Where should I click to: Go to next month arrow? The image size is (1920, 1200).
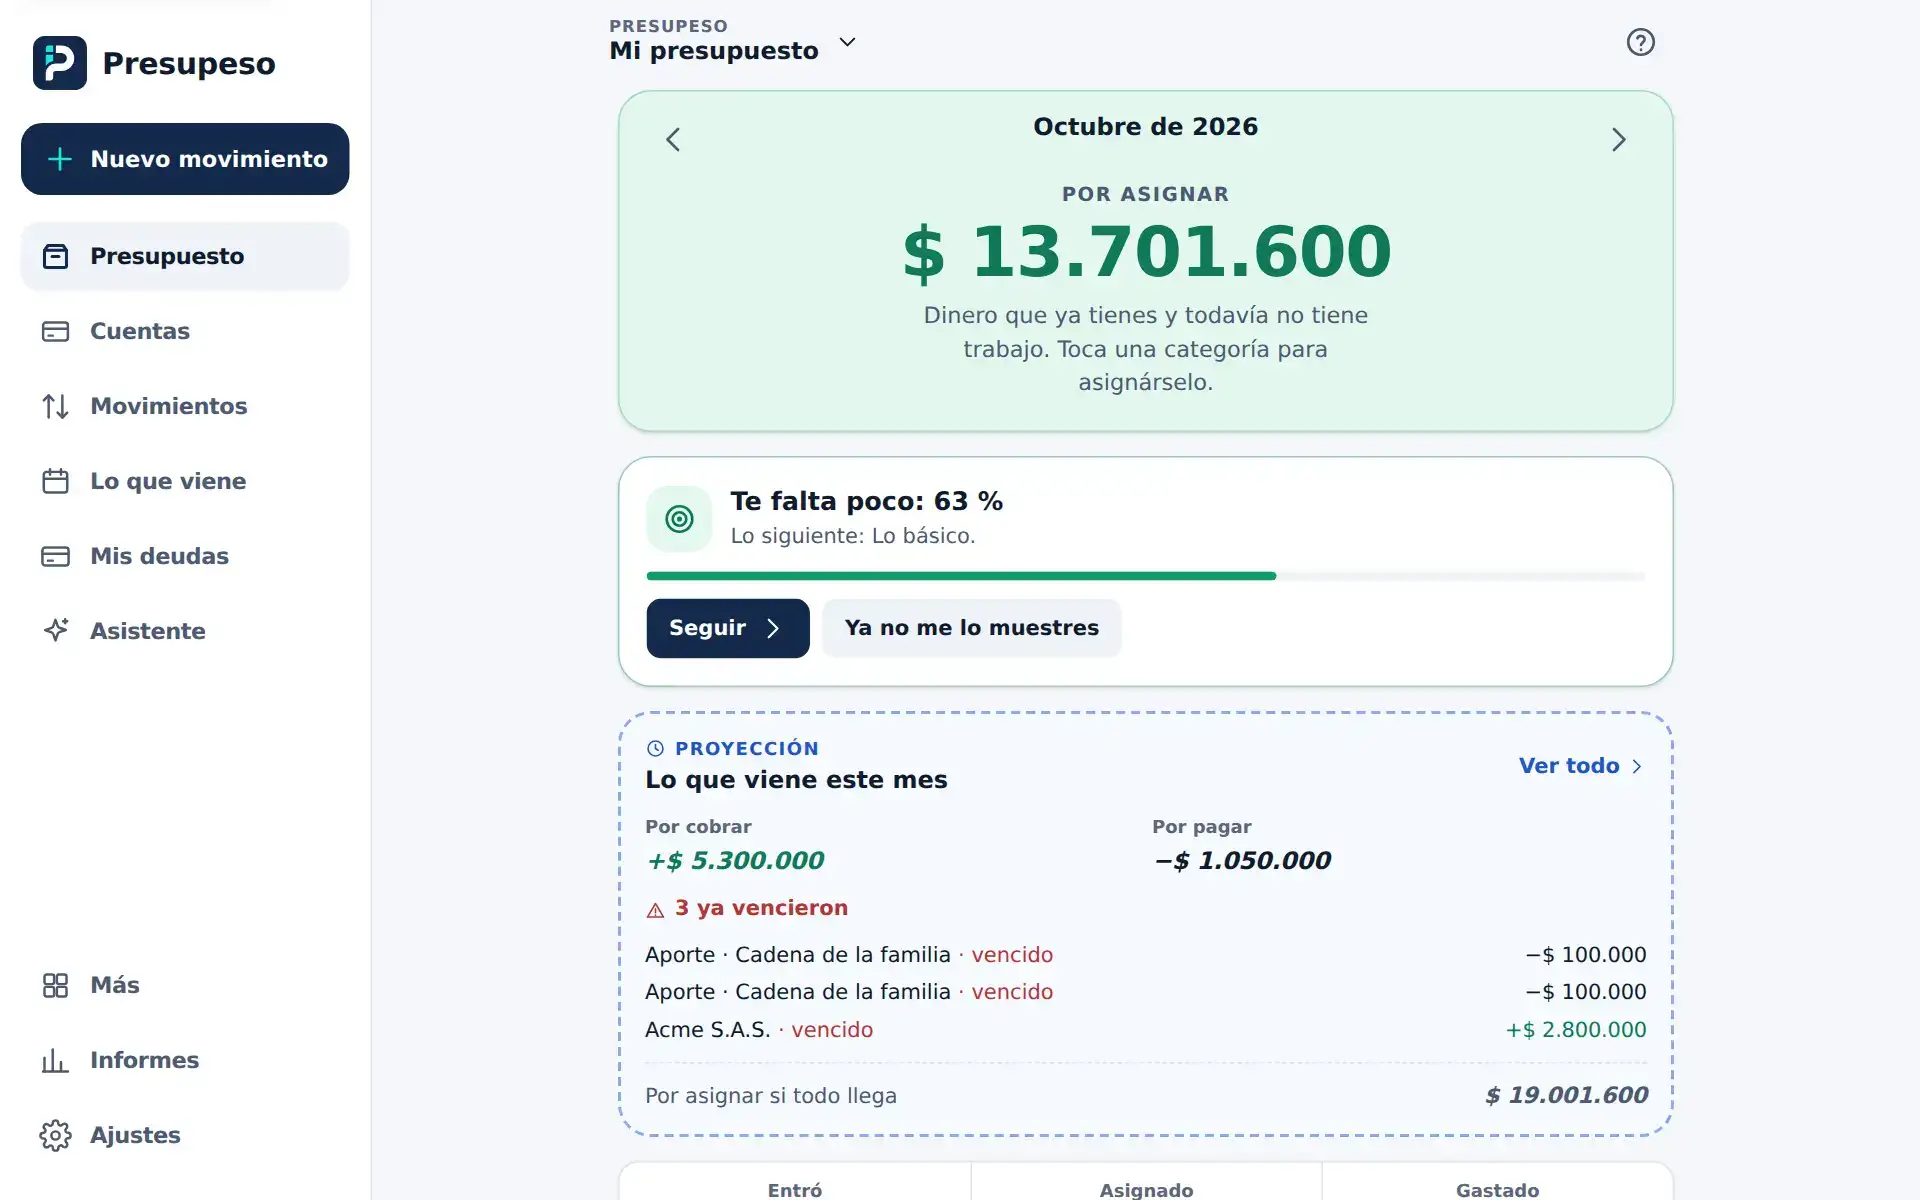(x=1618, y=139)
